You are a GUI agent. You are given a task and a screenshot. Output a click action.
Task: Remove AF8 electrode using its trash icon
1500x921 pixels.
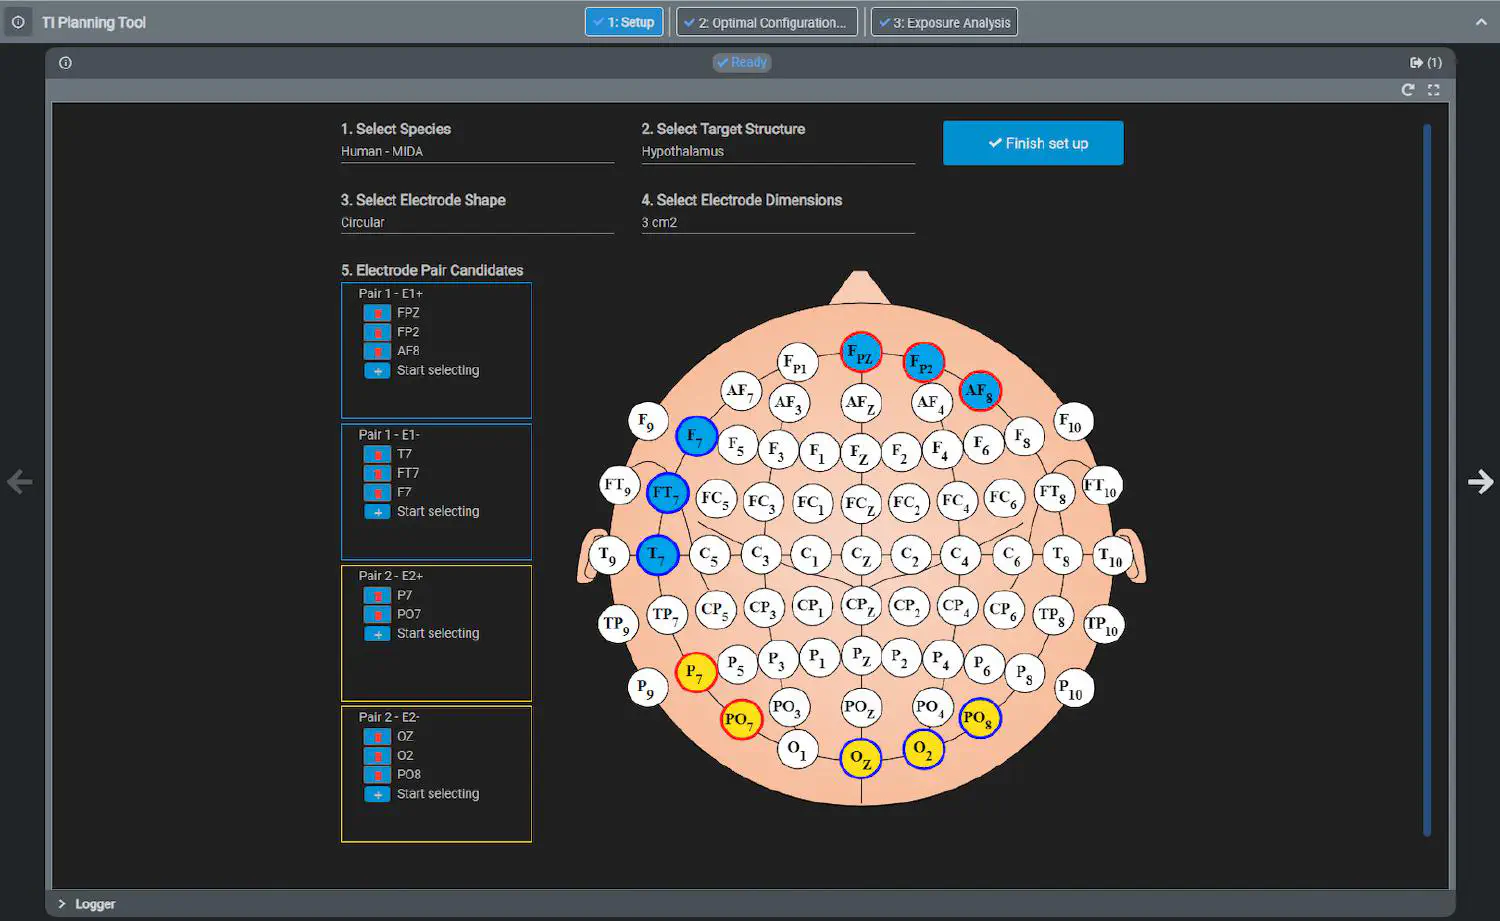(x=377, y=351)
